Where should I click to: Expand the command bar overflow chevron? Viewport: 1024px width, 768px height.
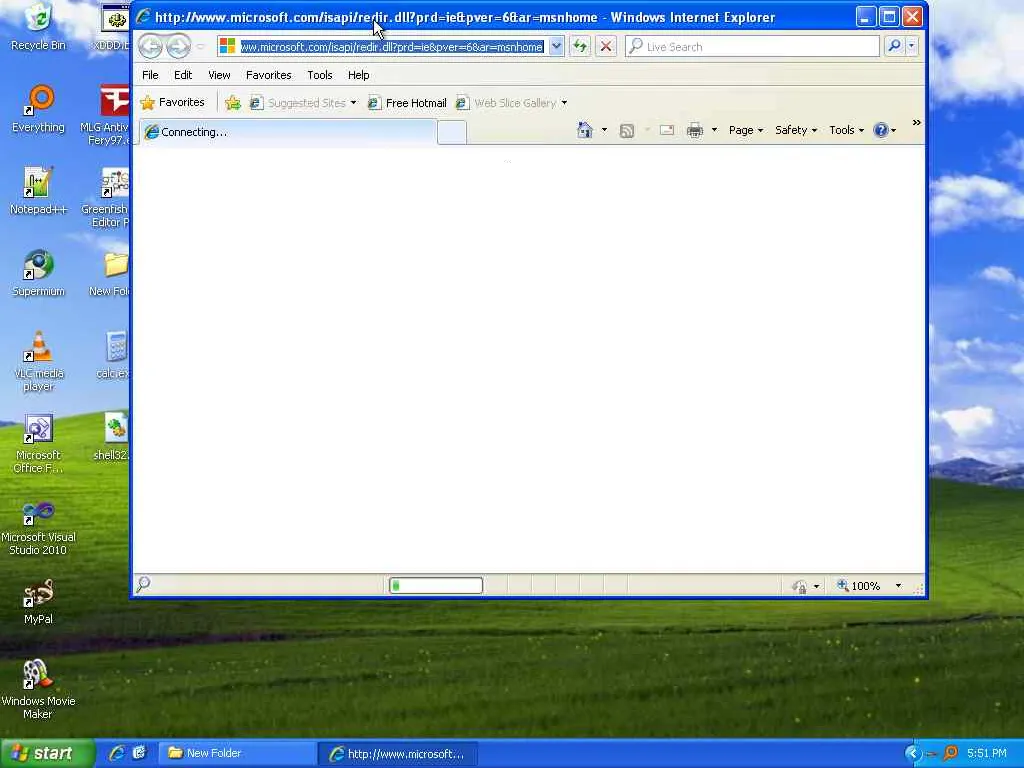pos(916,123)
